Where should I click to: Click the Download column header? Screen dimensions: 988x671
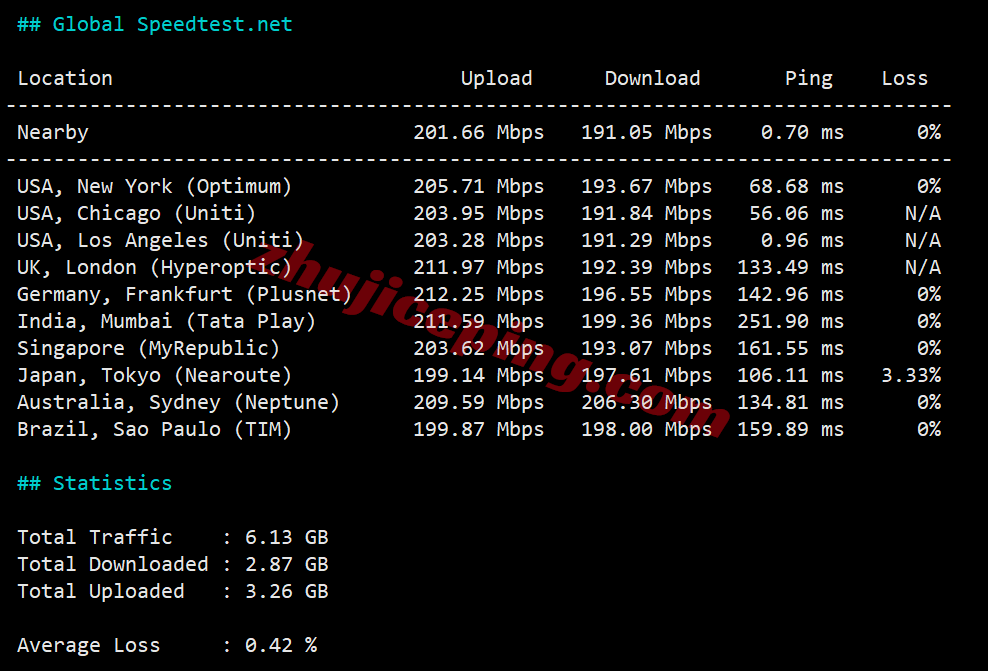point(652,78)
